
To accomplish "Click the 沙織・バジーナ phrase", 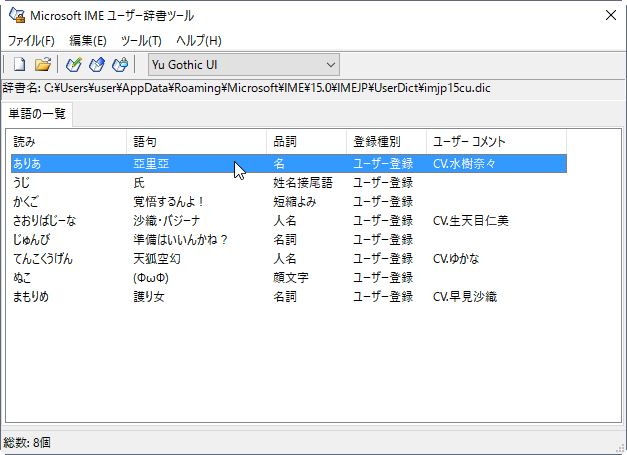I will pyautogui.click(x=166, y=221).
